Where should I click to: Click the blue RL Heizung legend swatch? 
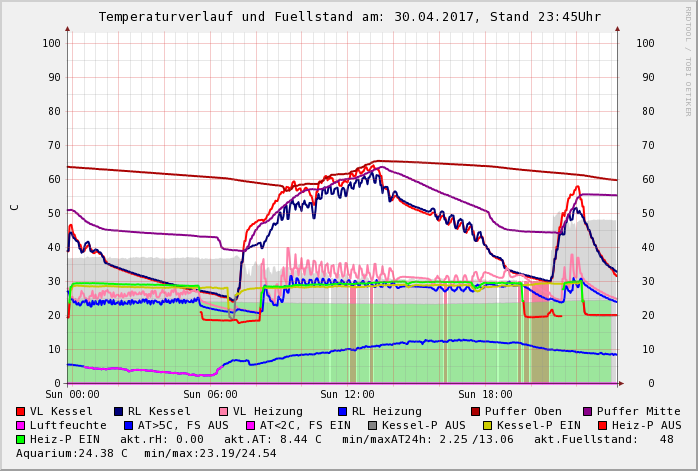pos(343,412)
